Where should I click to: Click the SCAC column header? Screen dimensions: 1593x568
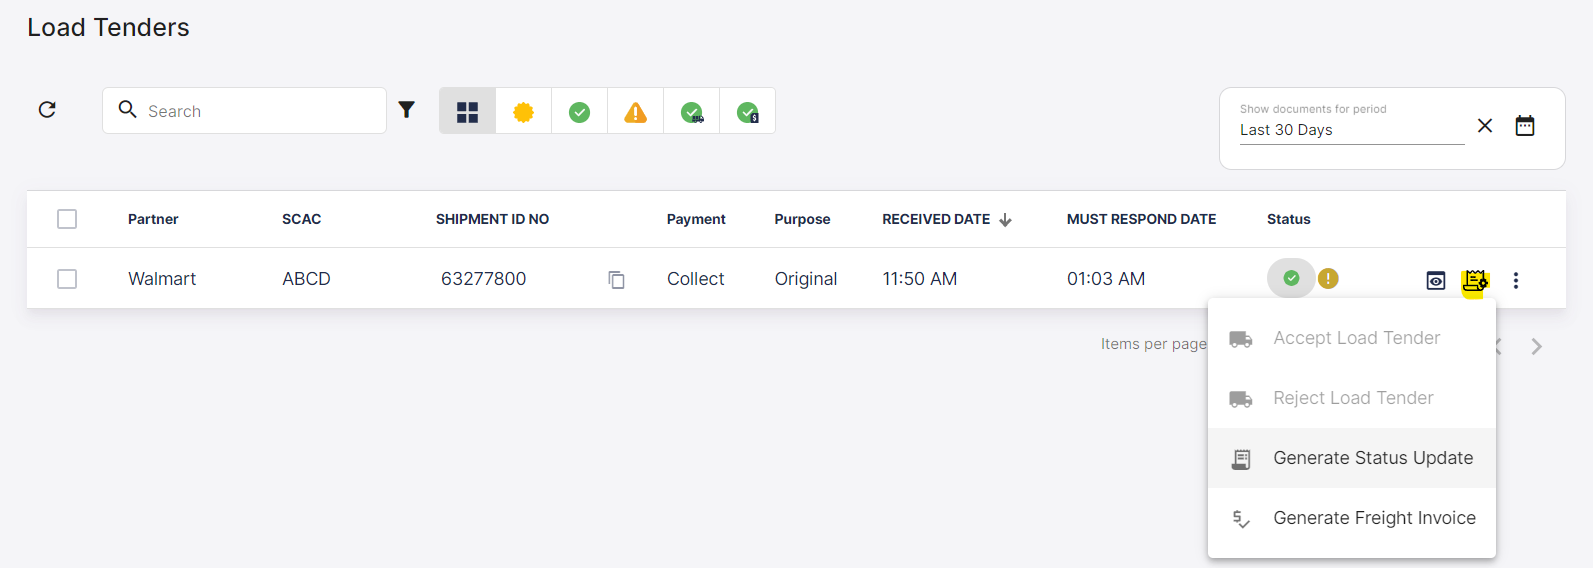pyautogui.click(x=301, y=219)
